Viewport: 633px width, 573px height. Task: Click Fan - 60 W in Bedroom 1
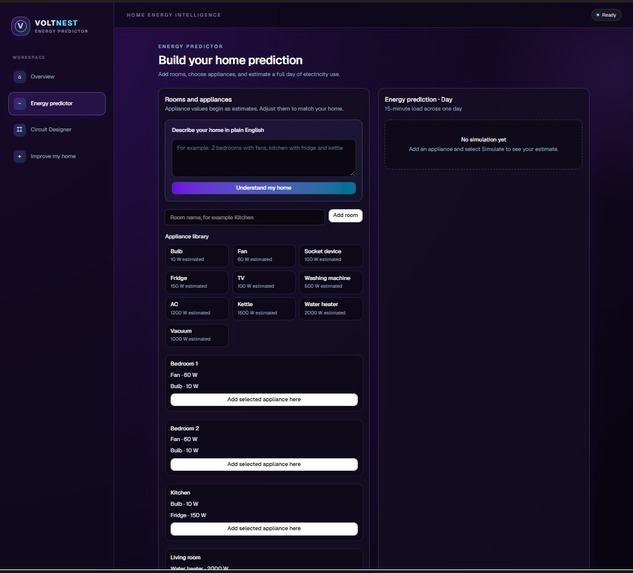(x=184, y=375)
